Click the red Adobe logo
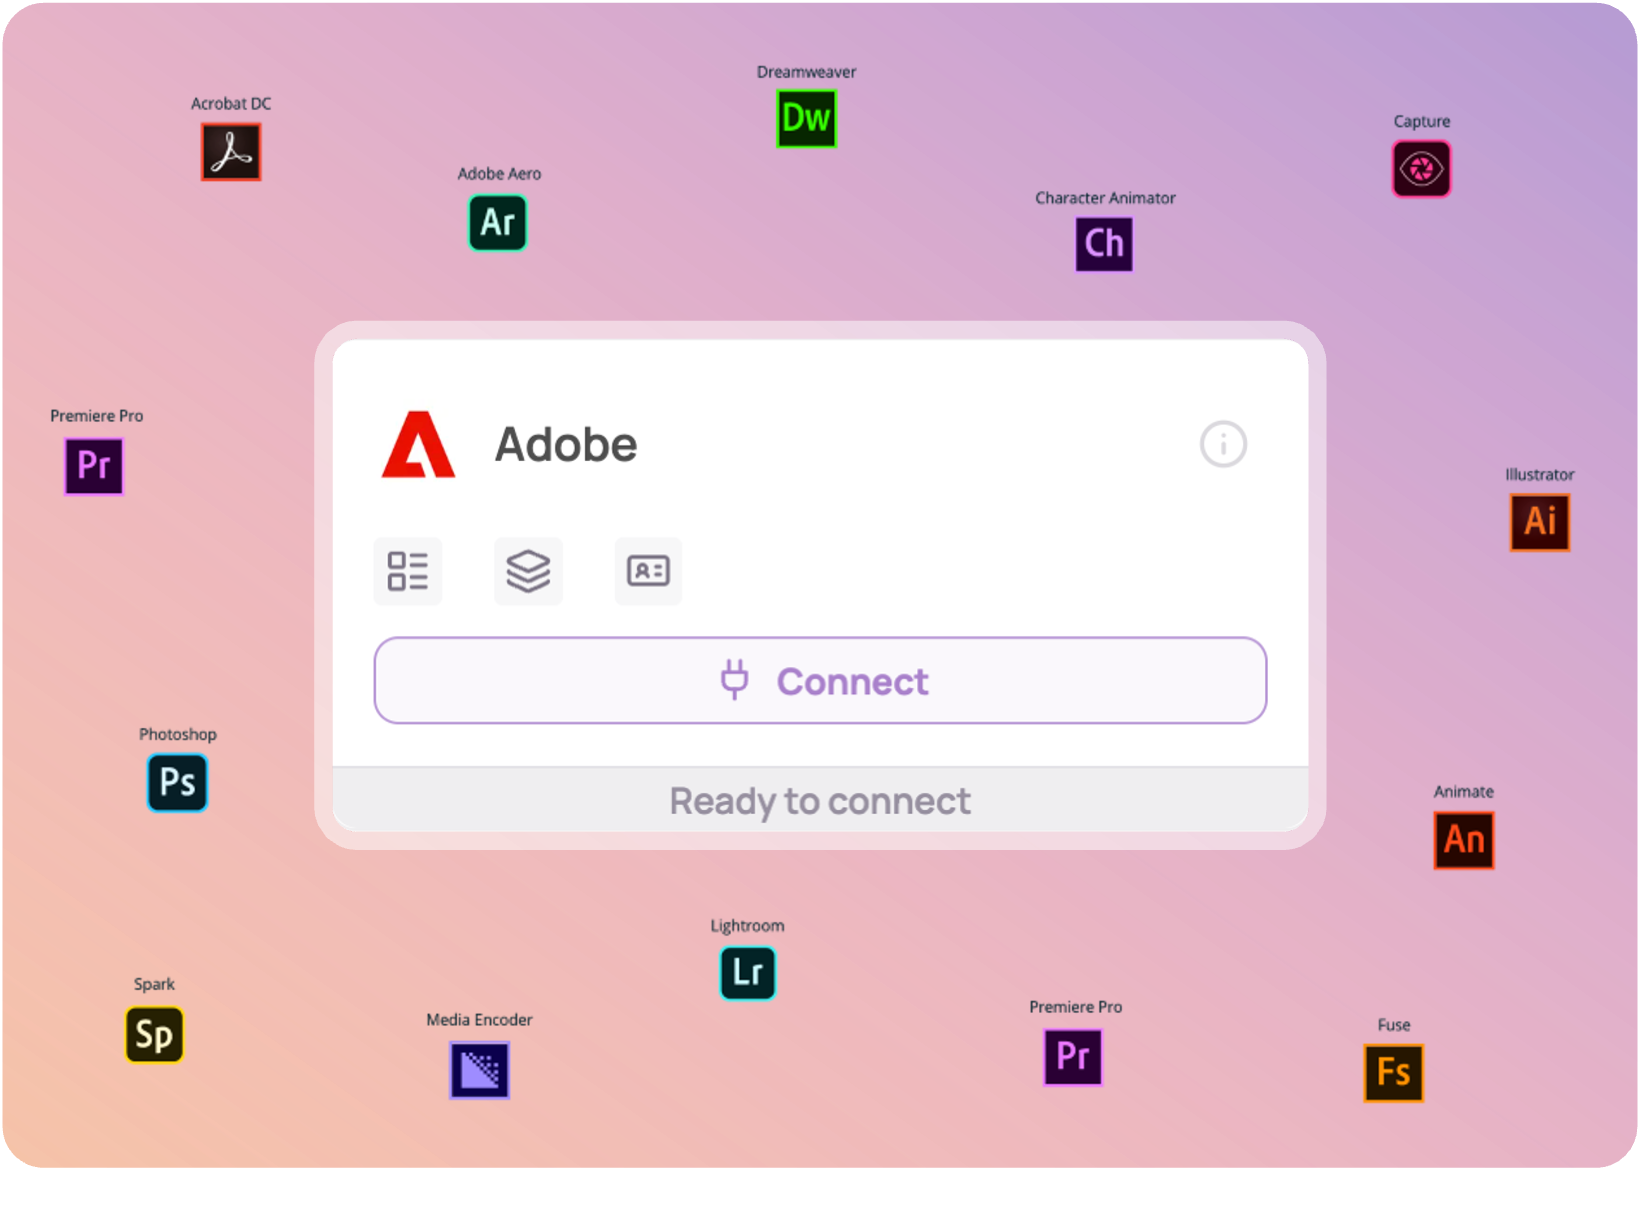 tap(418, 445)
